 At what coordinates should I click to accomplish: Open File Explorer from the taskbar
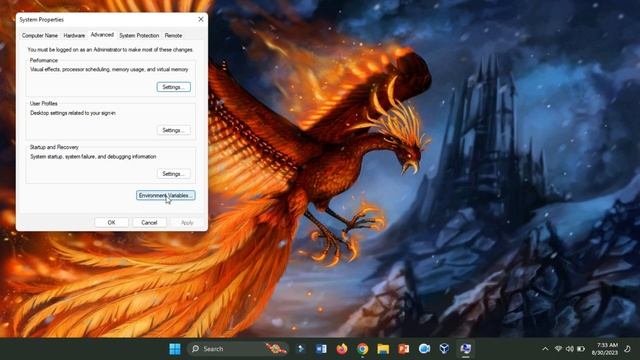[x=383, y=349]
